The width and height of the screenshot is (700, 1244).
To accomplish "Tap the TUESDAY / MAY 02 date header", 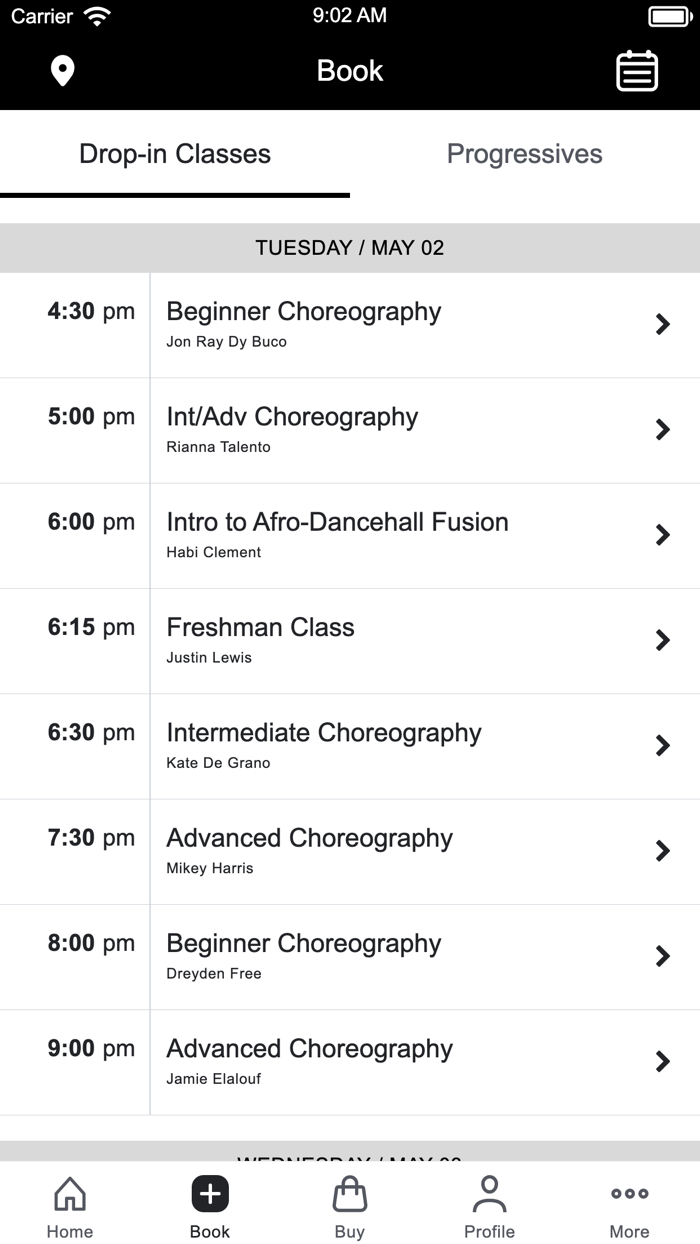I will click(350, 247).
